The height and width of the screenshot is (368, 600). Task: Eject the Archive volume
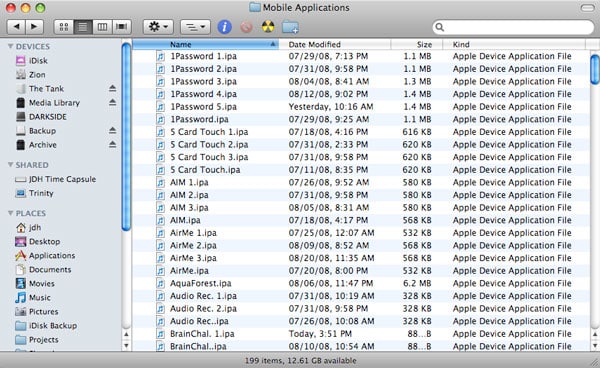click(112, 144)
